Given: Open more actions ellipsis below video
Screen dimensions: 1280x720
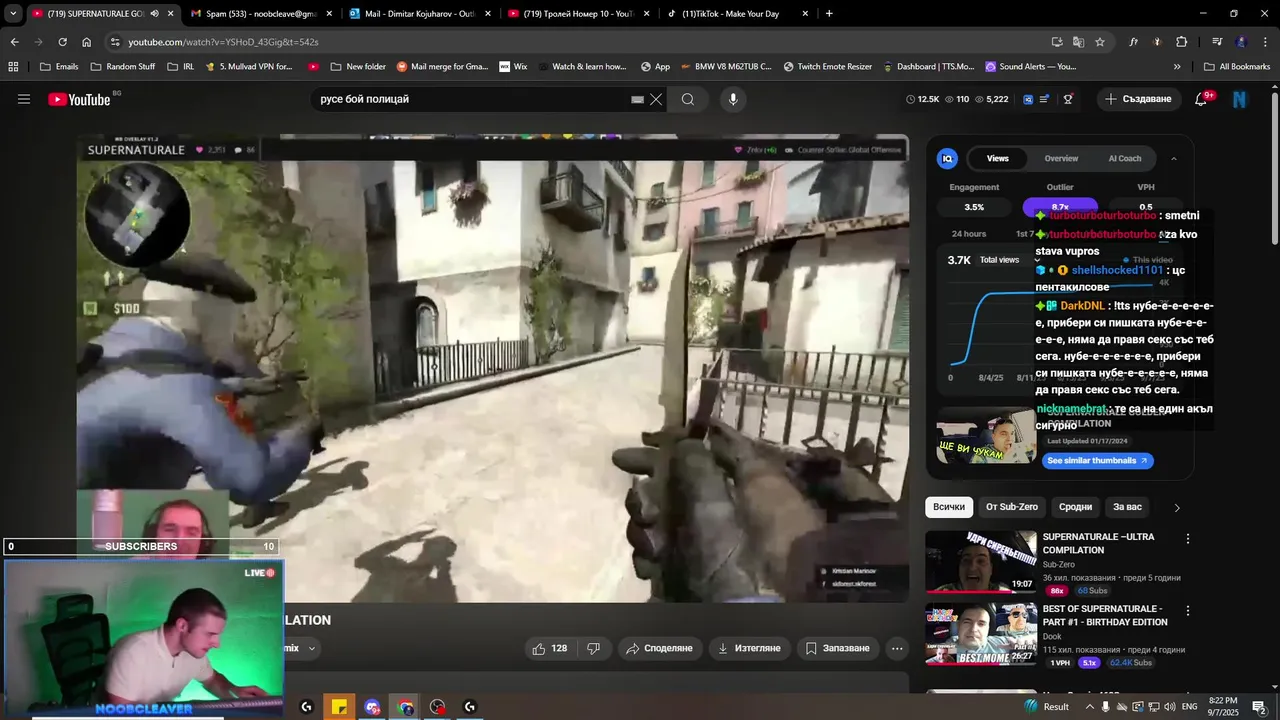Looking at the screenshot, I should pos(897,648).
